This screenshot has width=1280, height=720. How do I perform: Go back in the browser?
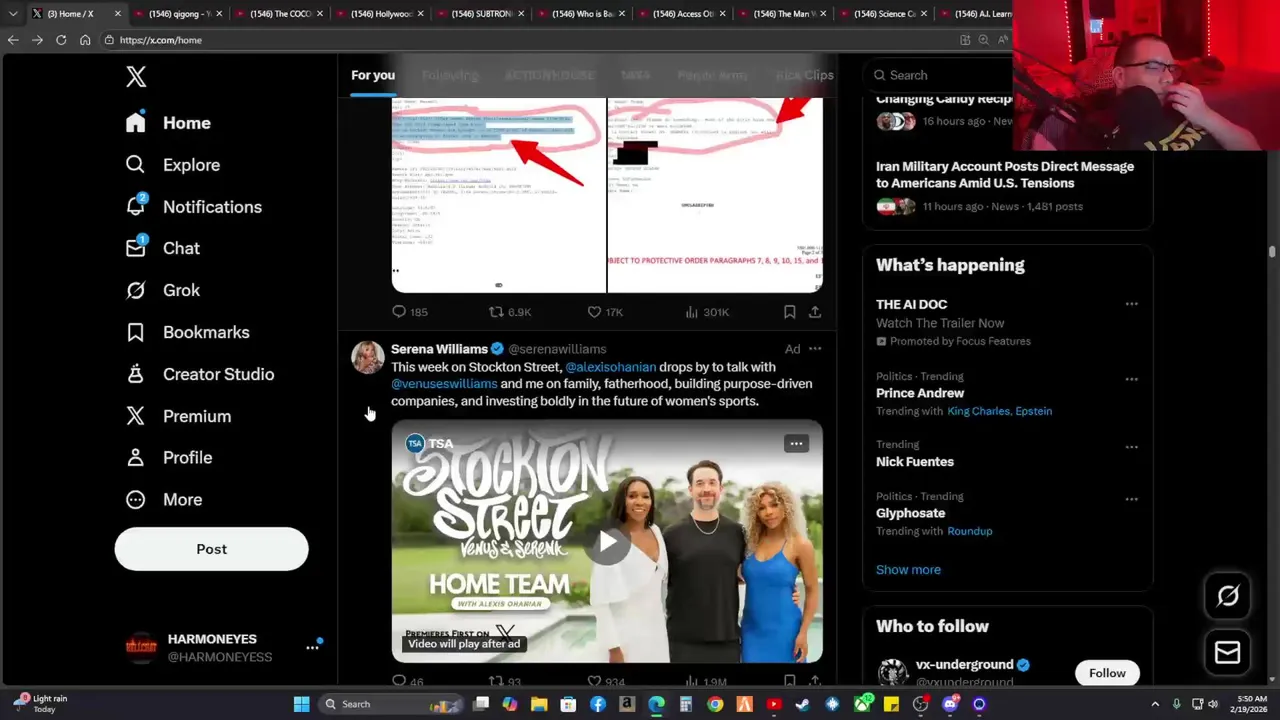(13, 40)
